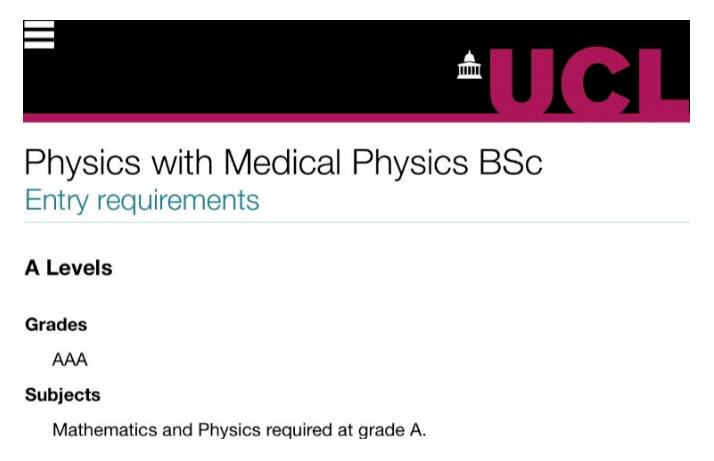The height and width of the screenshot is (461, 714).
Task: Click the "Grades" label
Action: (56, 325)
